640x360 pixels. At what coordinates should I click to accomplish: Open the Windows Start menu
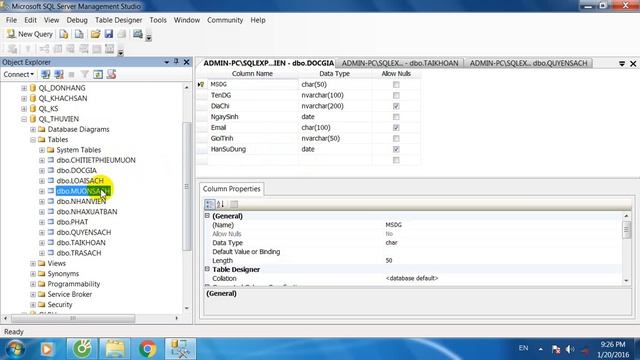click(16, 349)
